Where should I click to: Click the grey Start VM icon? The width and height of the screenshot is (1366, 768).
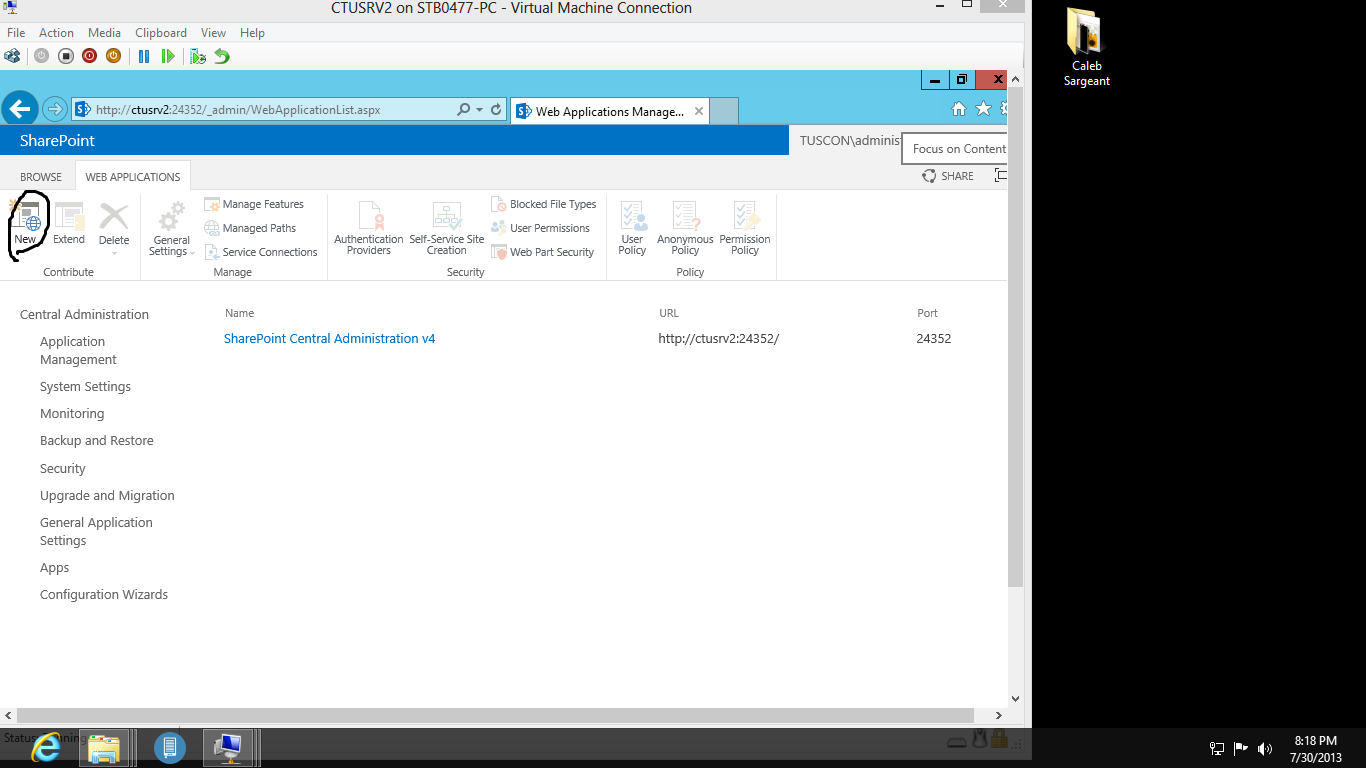click(41, 56)
